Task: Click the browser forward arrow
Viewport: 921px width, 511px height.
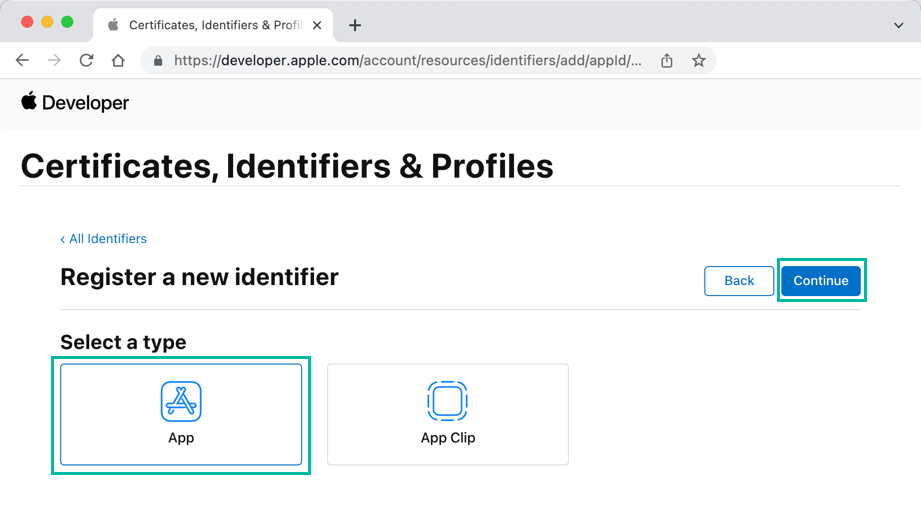Action: [54, 60]
